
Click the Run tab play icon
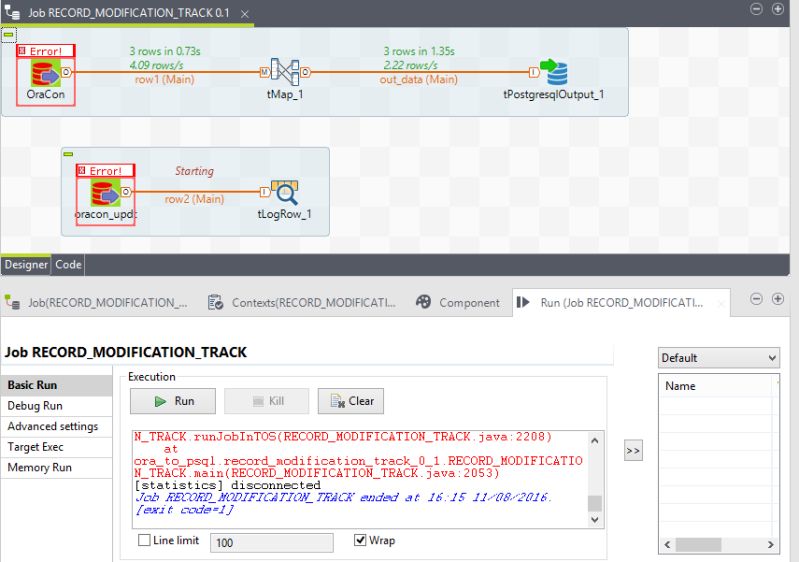click(523, 302)
